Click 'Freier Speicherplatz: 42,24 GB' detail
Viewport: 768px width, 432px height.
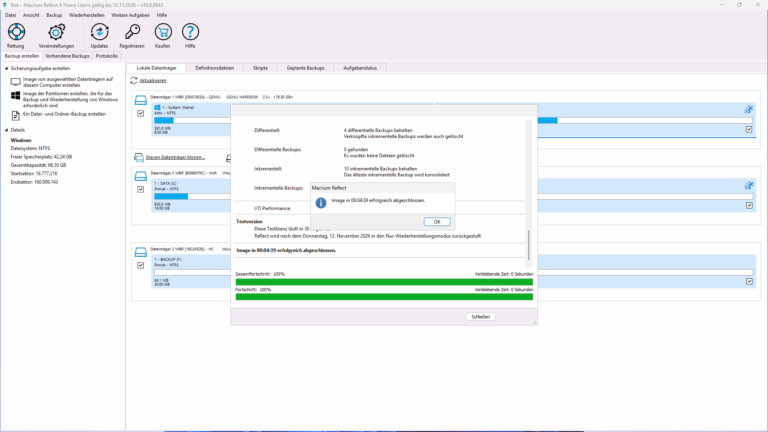pyautogui.click(x=41, y=157)
